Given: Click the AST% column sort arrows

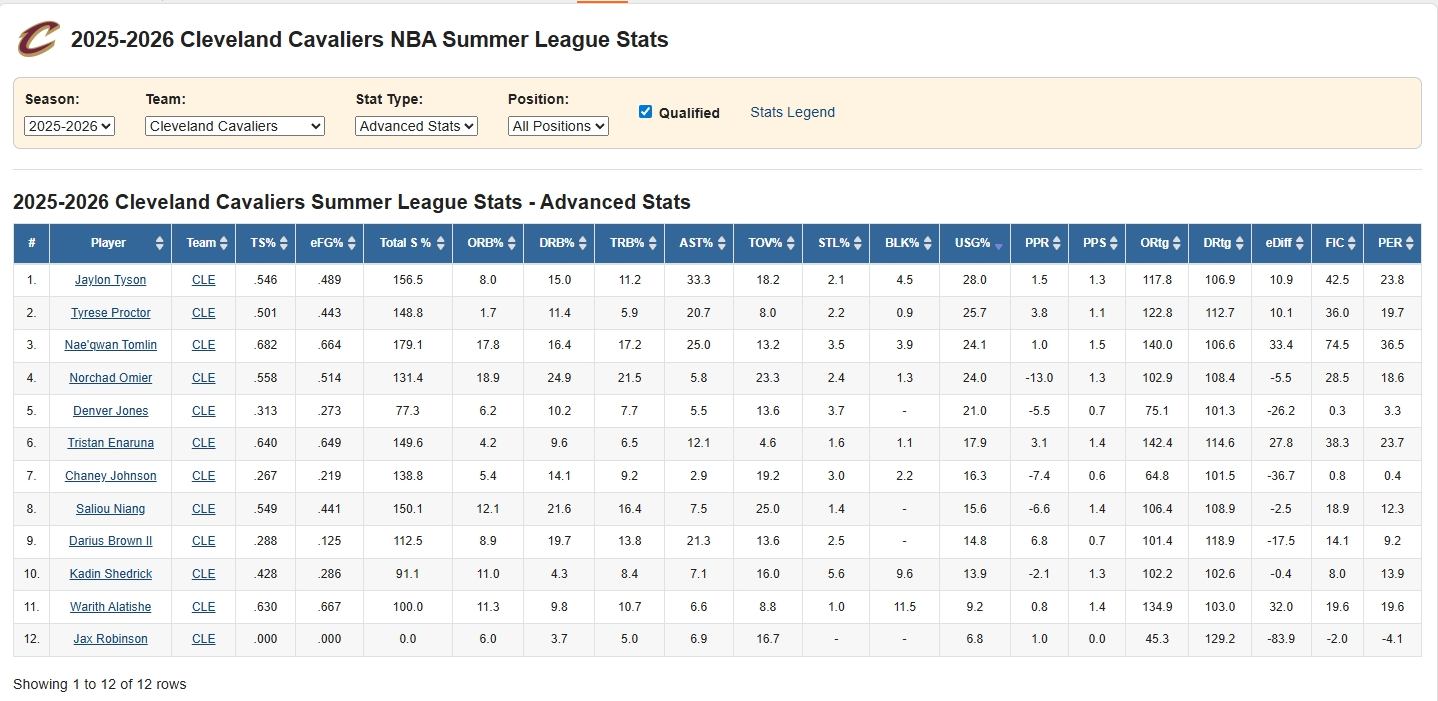Looking at the screenshot, I should pos(721,243).
